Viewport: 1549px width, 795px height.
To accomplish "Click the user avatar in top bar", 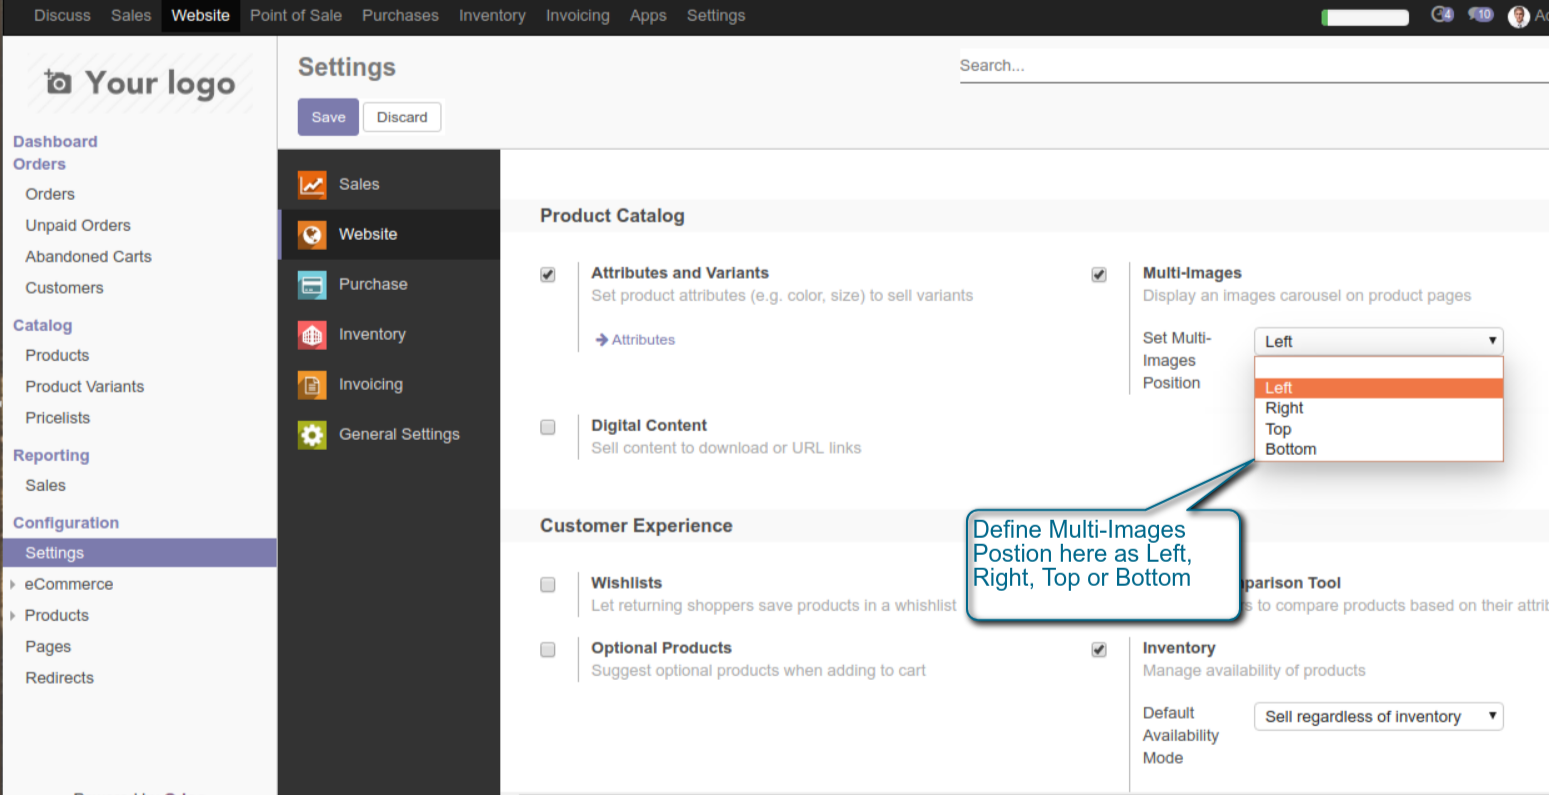I will (x=1518, y=16).
